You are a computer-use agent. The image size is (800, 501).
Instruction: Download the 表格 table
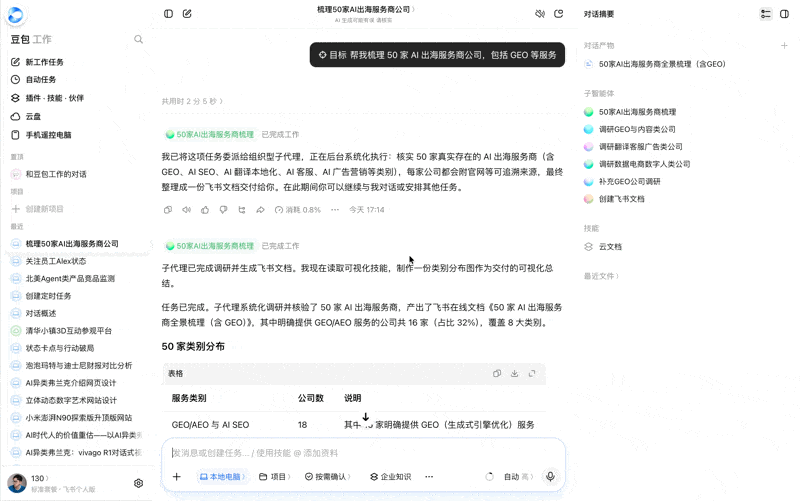pyautogui.click(x=514, y=373)
